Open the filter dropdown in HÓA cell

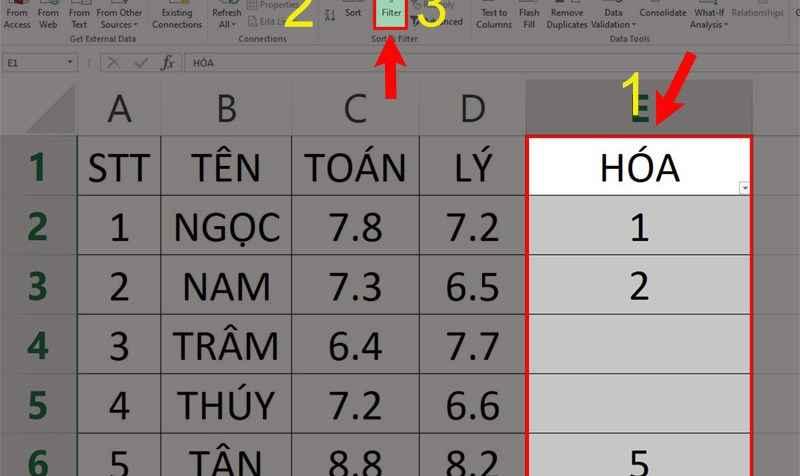[x=744, y=188]
